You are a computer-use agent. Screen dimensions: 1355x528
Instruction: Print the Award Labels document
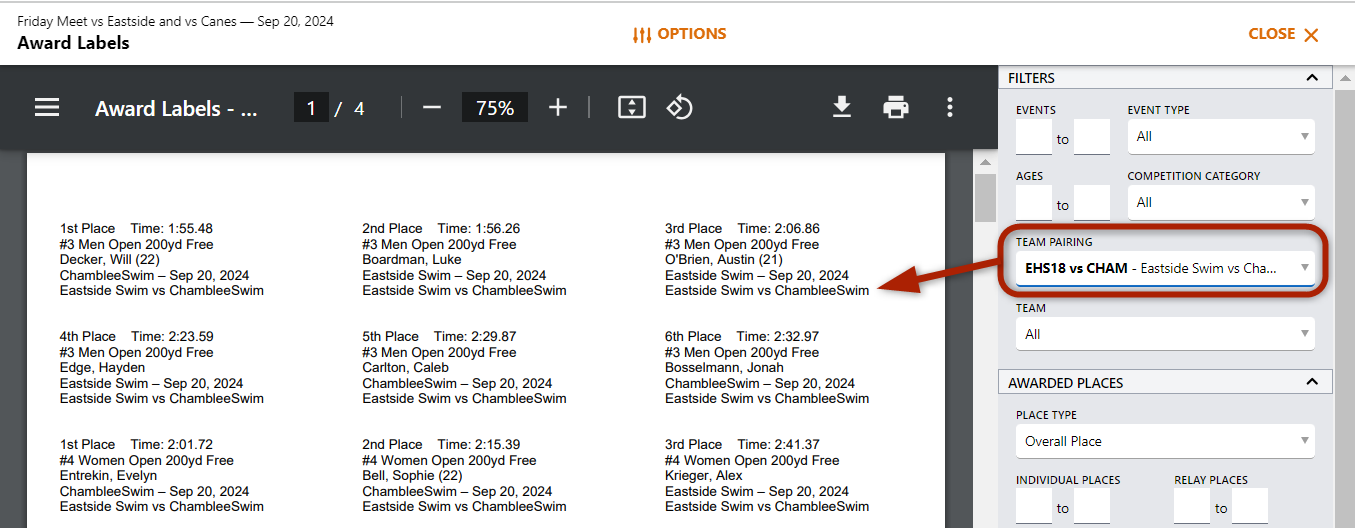[x=896, y=108]
